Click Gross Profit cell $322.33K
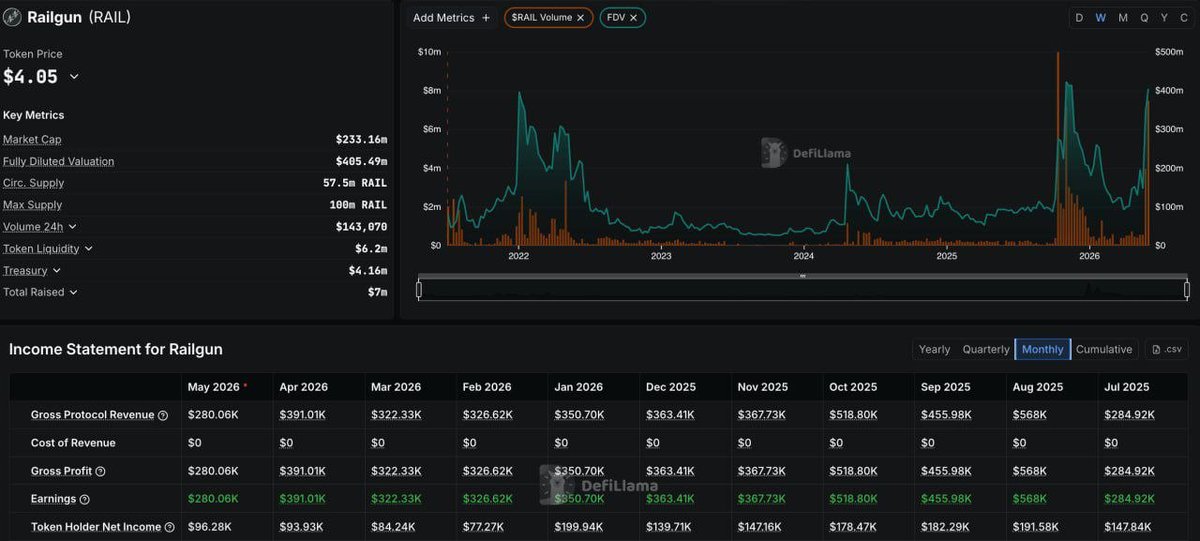 [397, 471]
